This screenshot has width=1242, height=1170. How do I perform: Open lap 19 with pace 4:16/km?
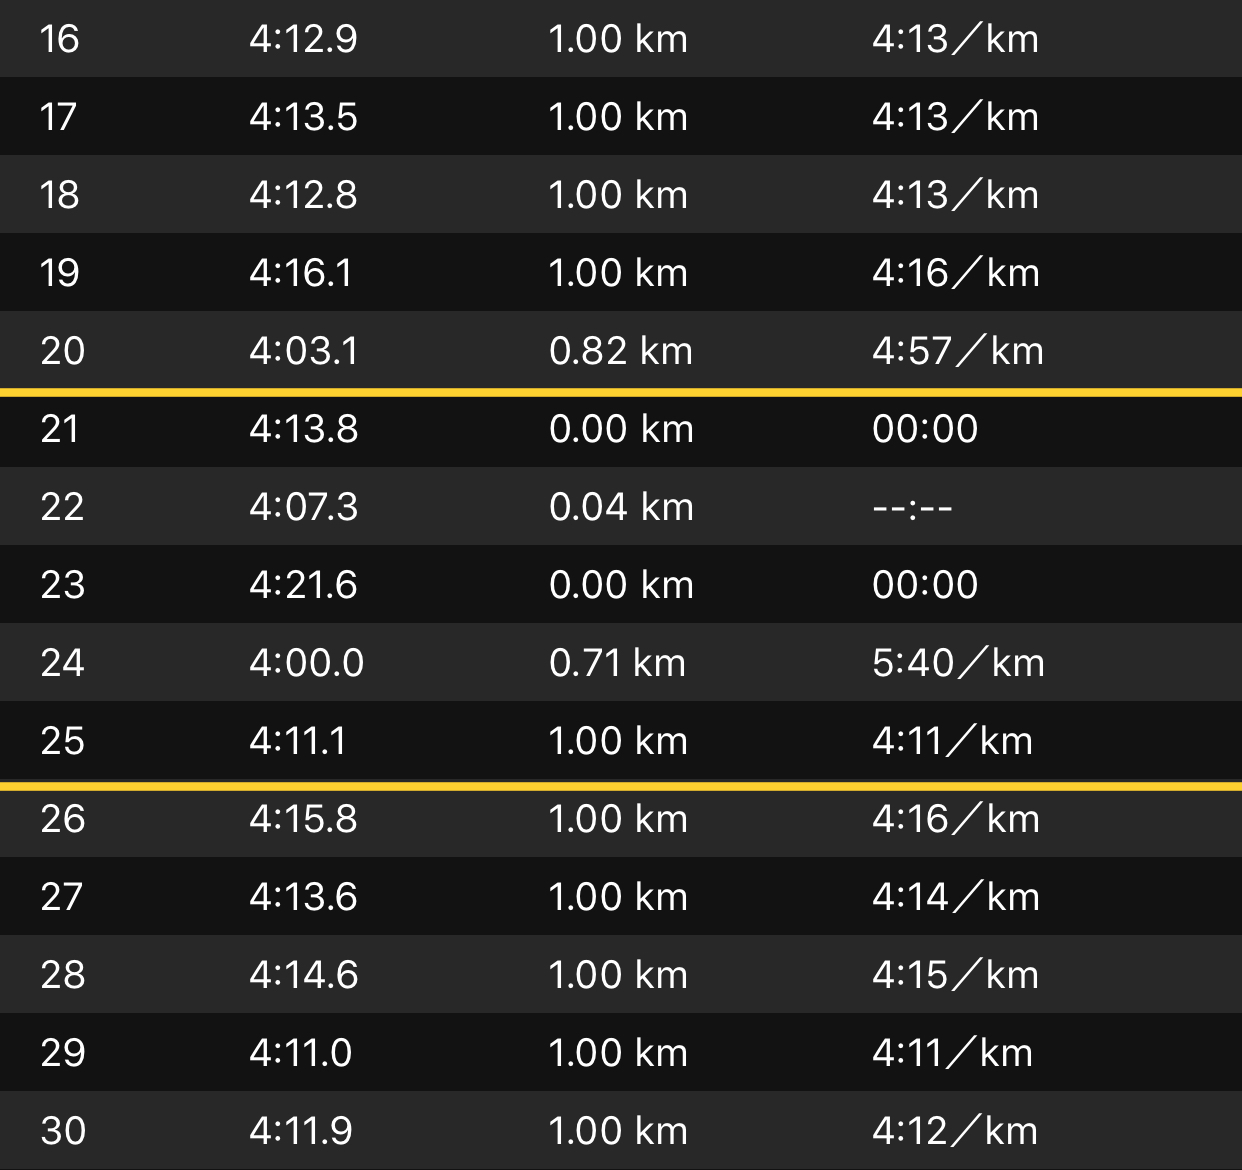[x=621, y=272]
